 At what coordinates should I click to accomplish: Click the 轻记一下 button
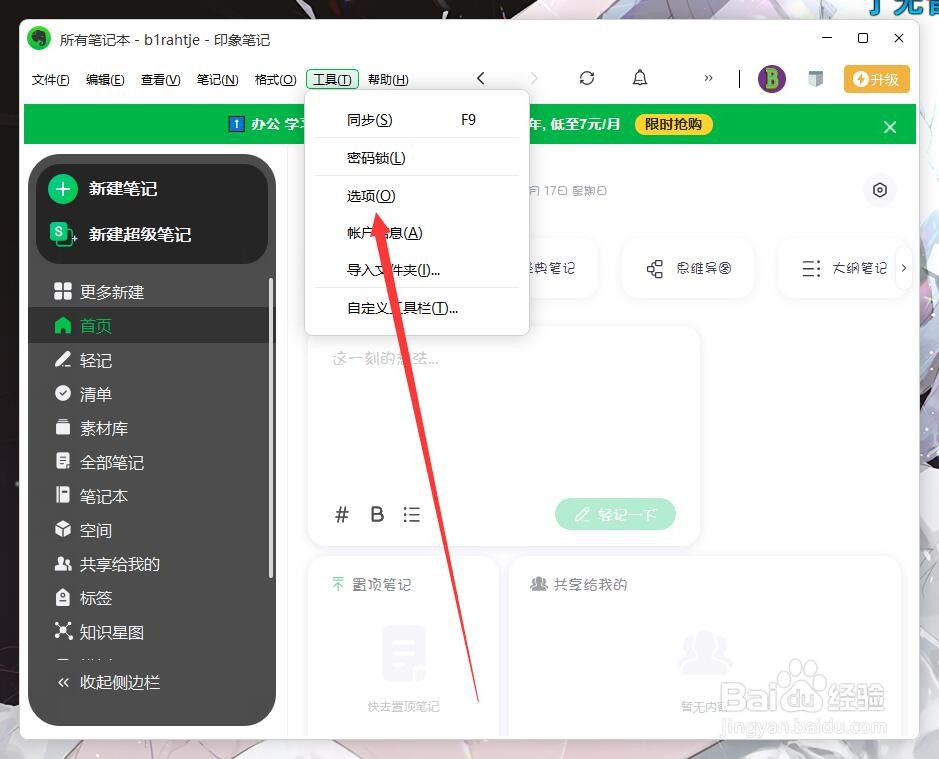click(x=616, y=514)
